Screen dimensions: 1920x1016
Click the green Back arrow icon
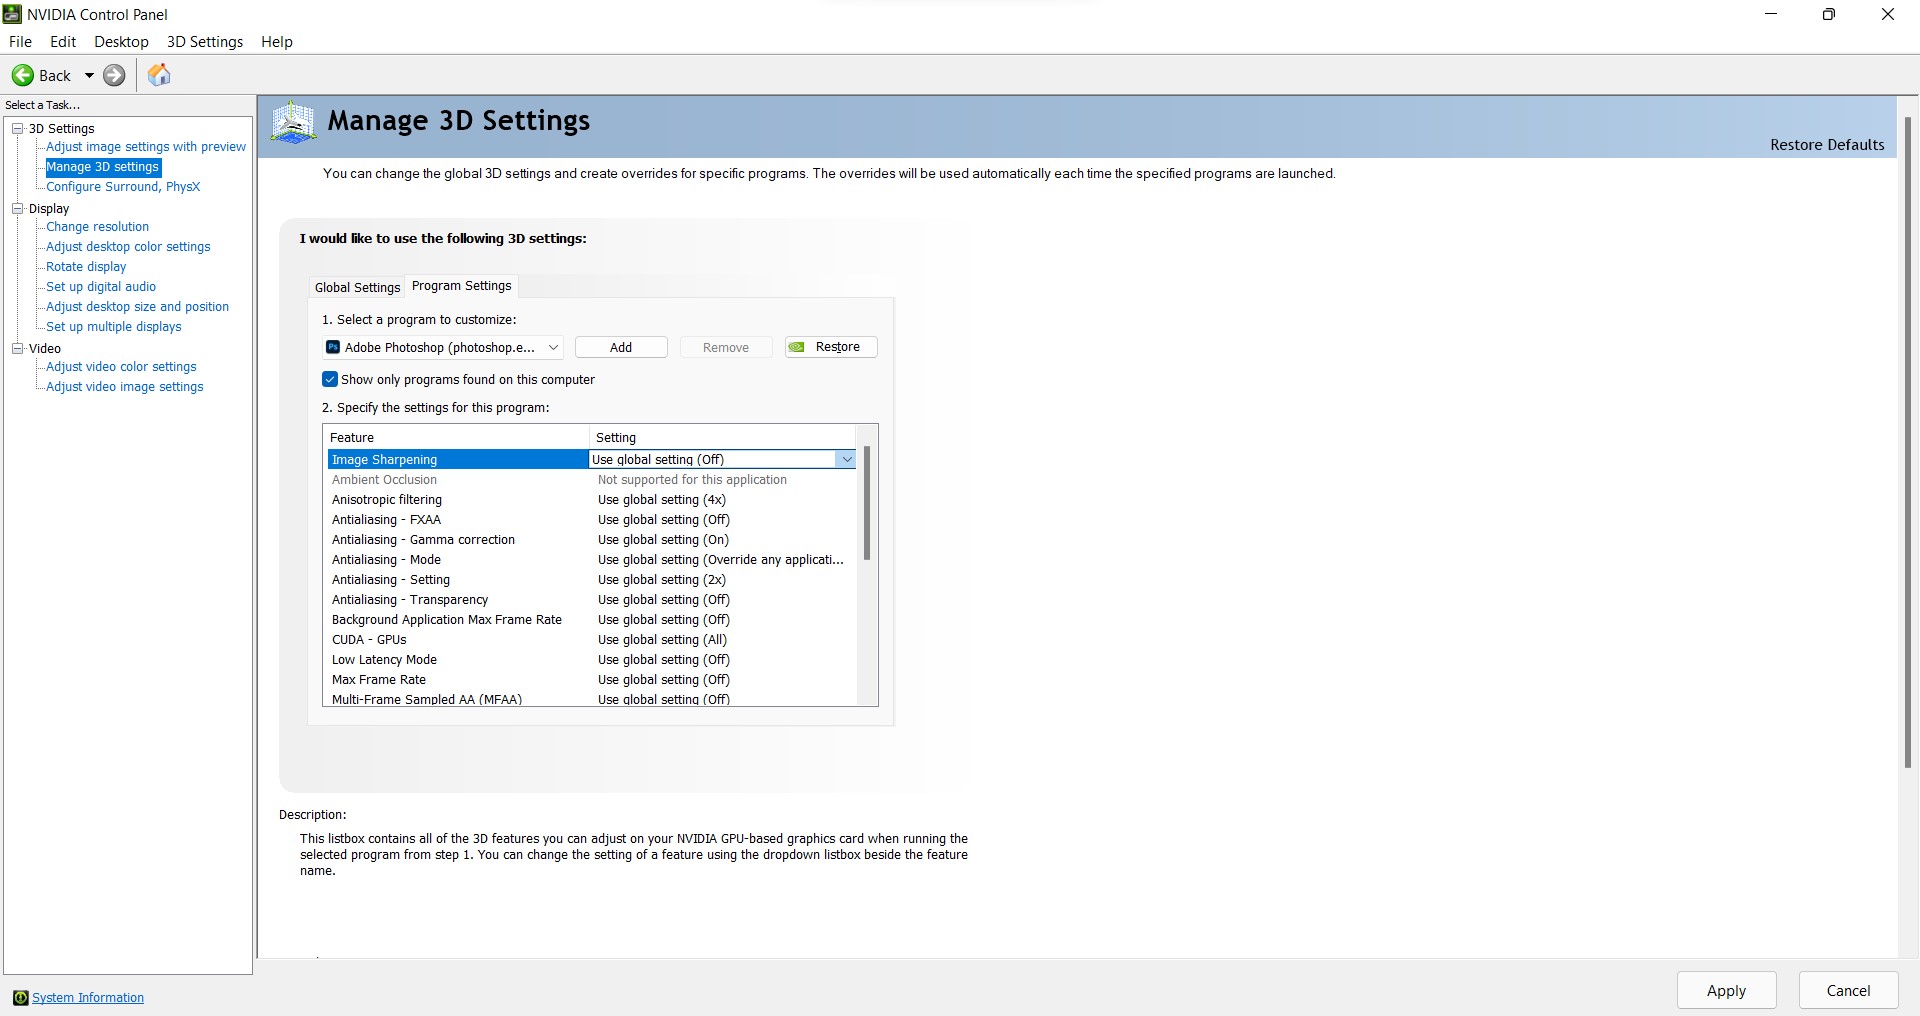pyautogui.click(x=22, y=75)
